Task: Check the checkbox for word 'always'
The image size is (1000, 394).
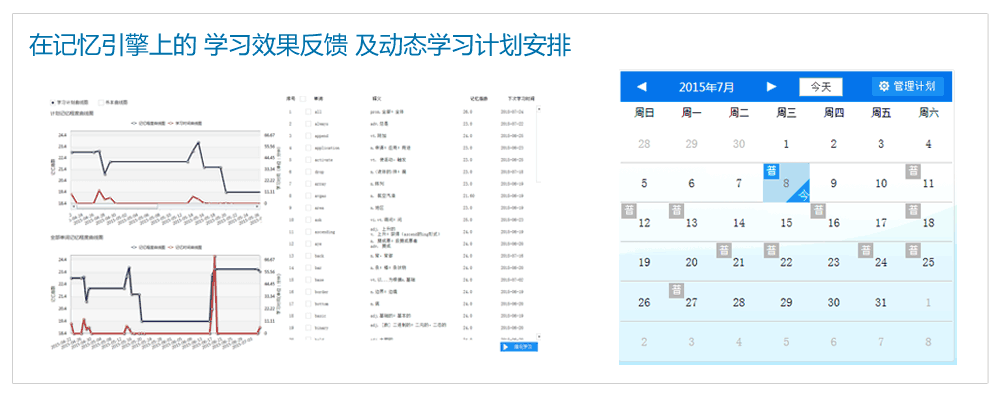Action: (x=308, y=124)
